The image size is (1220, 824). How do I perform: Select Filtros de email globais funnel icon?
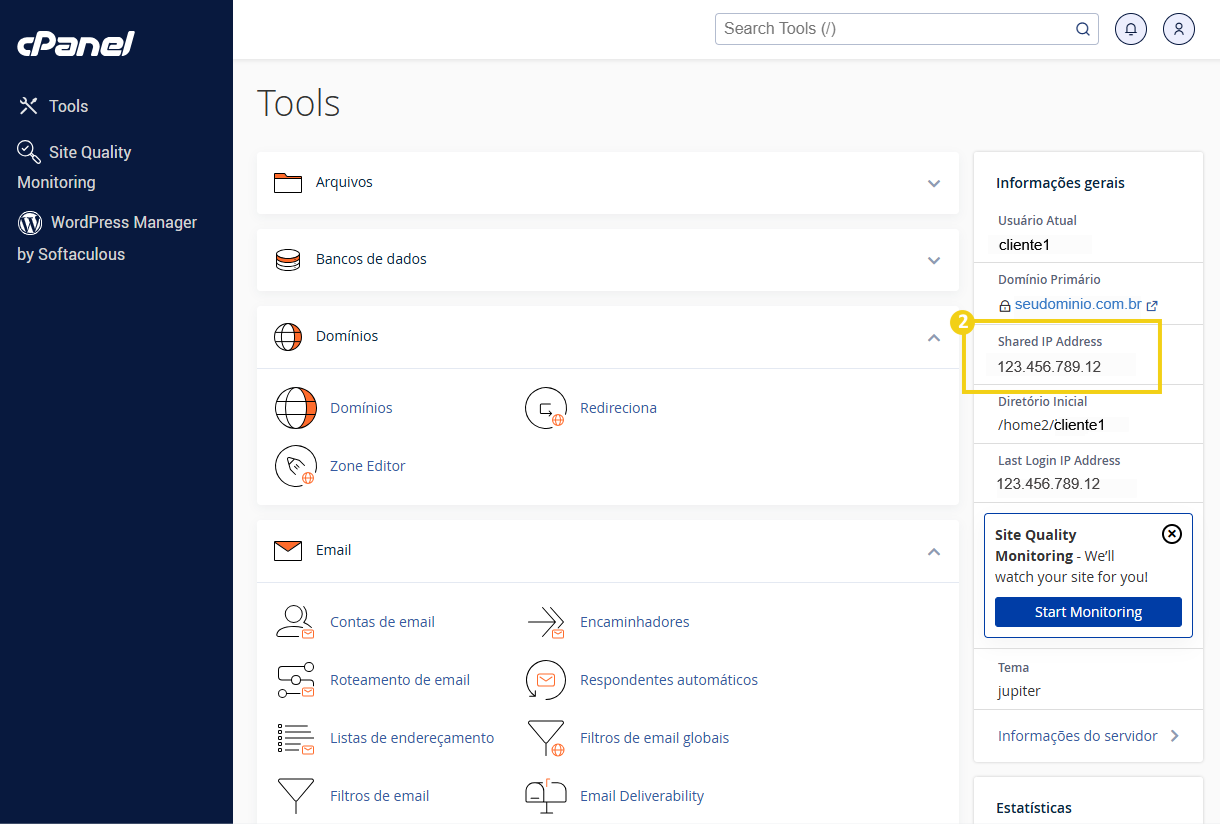(546, 738)
